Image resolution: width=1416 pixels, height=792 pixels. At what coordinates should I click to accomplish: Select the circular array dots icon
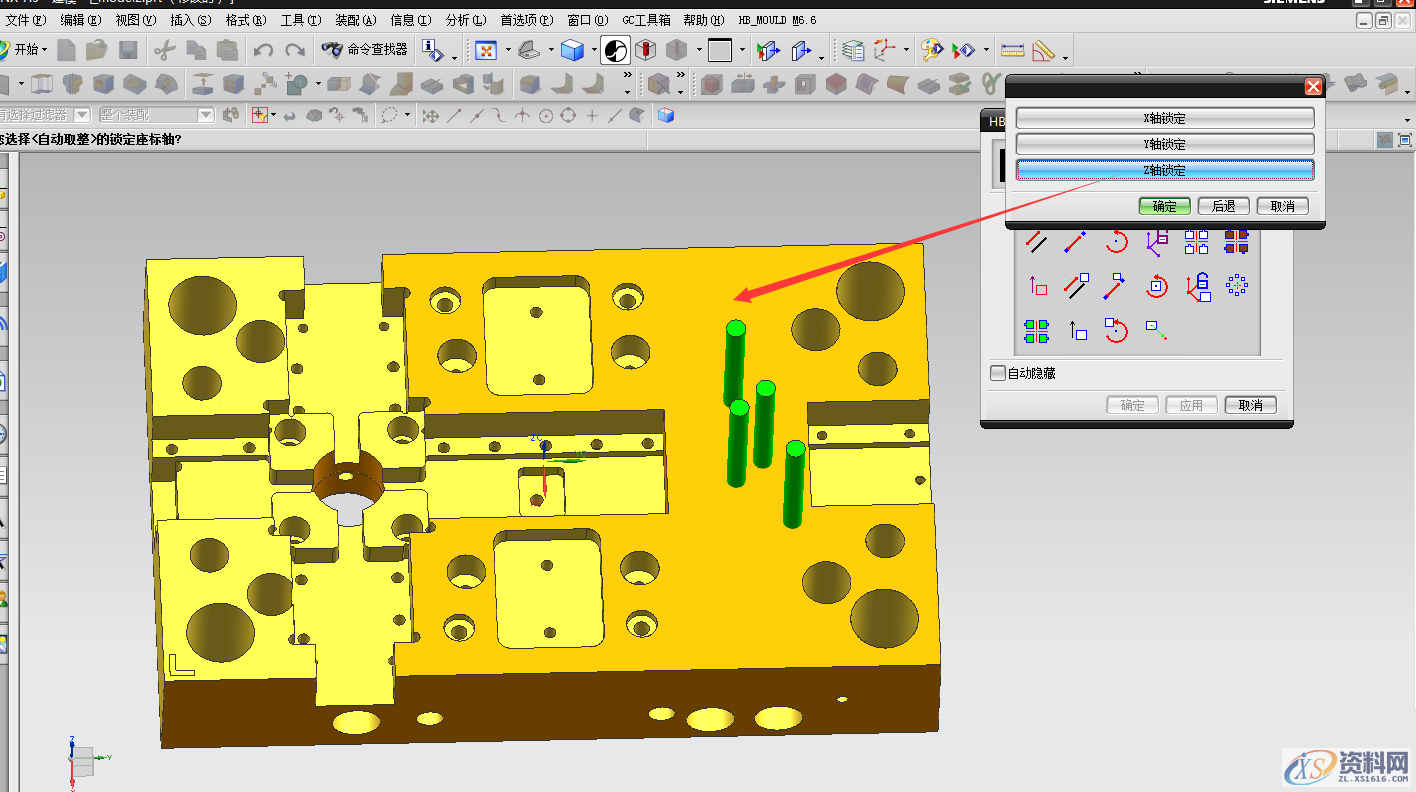click(x=1237, y=286)
